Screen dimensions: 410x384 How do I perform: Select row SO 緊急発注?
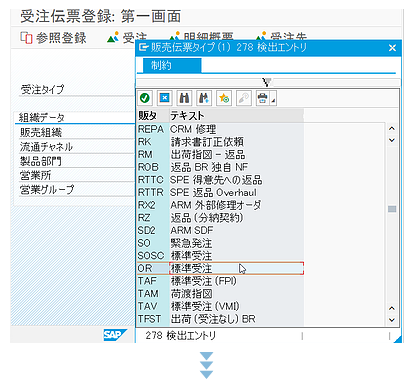(220, 243)
